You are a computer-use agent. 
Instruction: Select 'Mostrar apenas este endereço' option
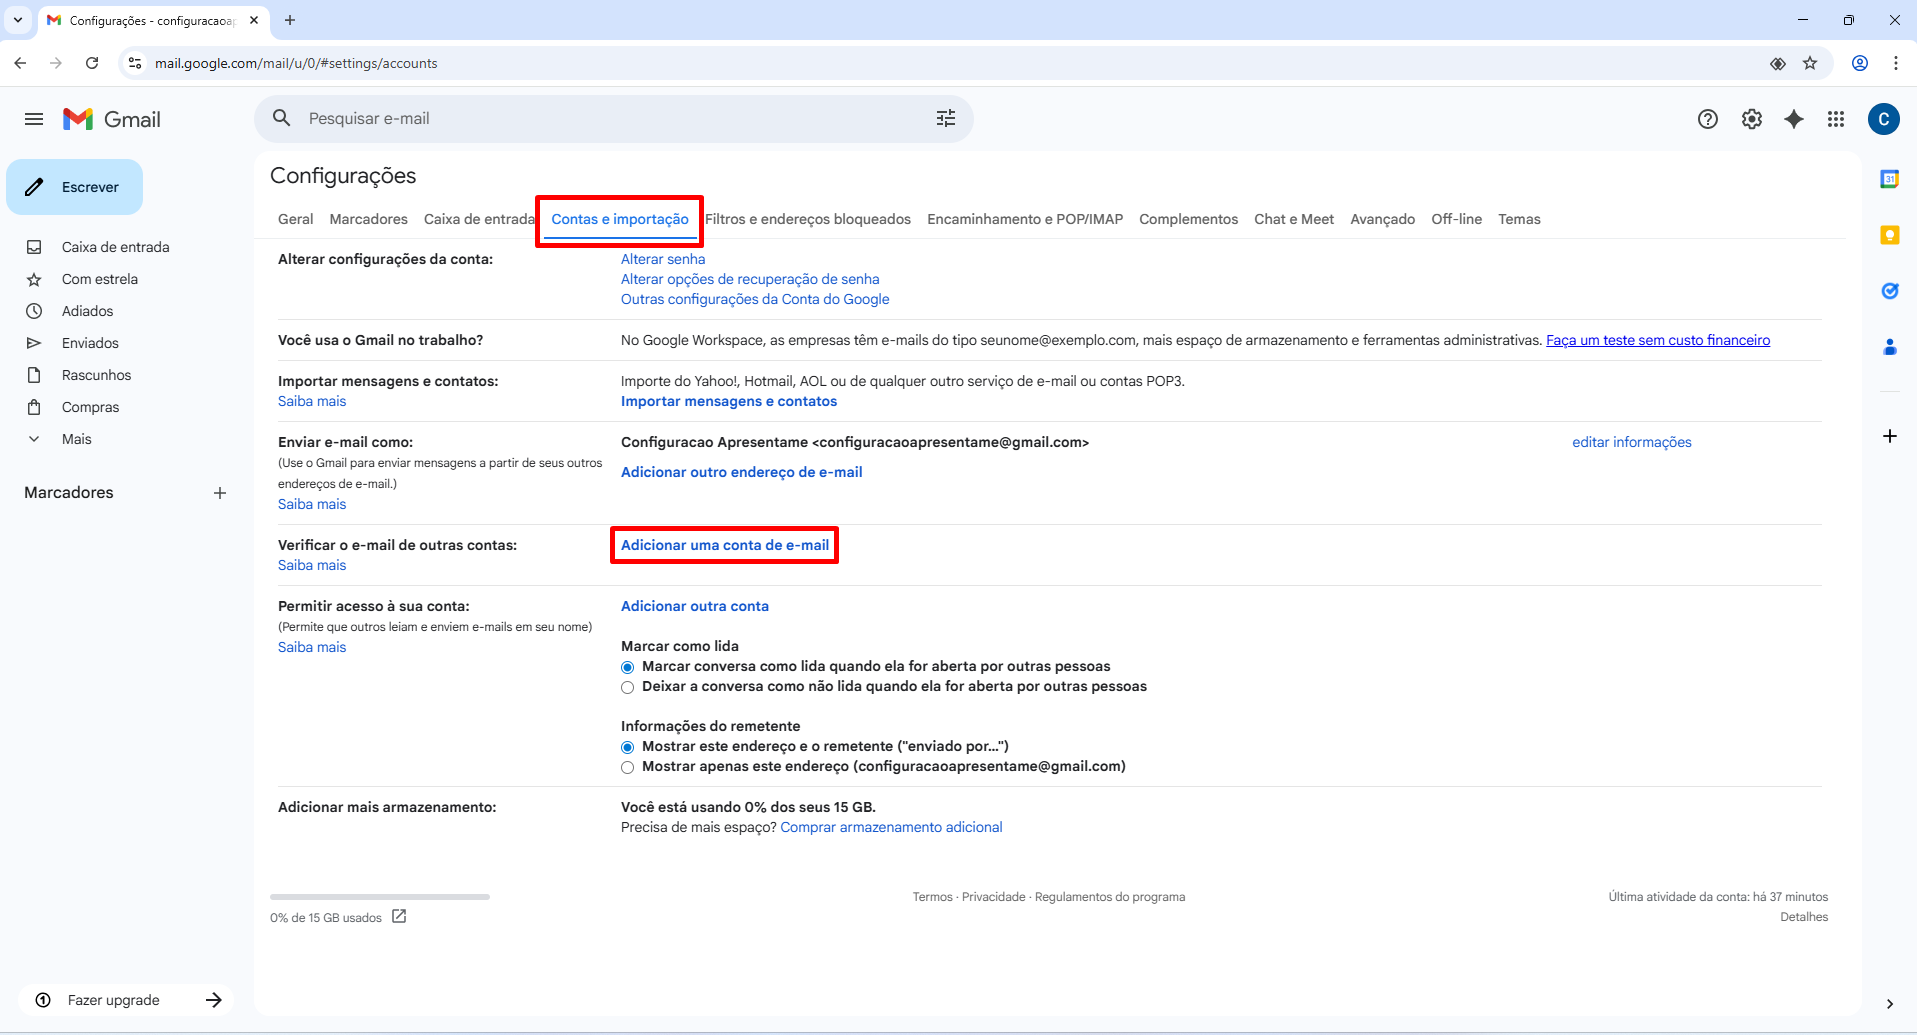628,767
